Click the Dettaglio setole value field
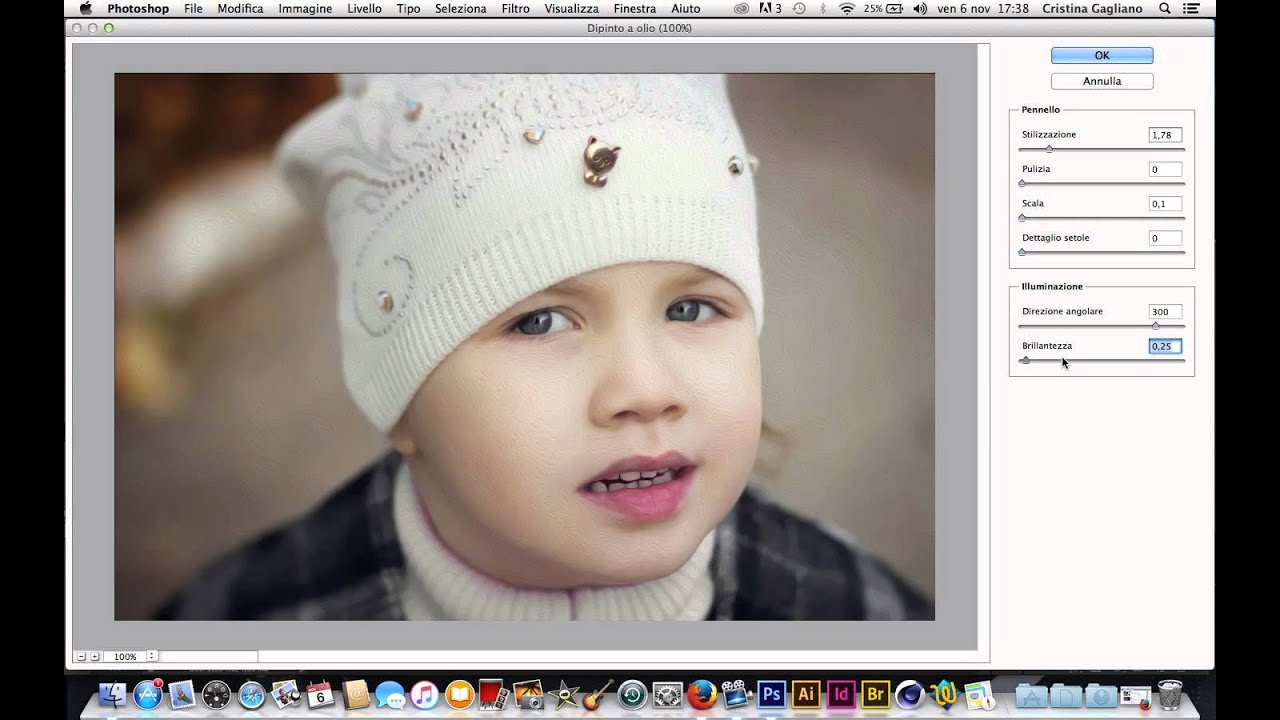 1165,238
